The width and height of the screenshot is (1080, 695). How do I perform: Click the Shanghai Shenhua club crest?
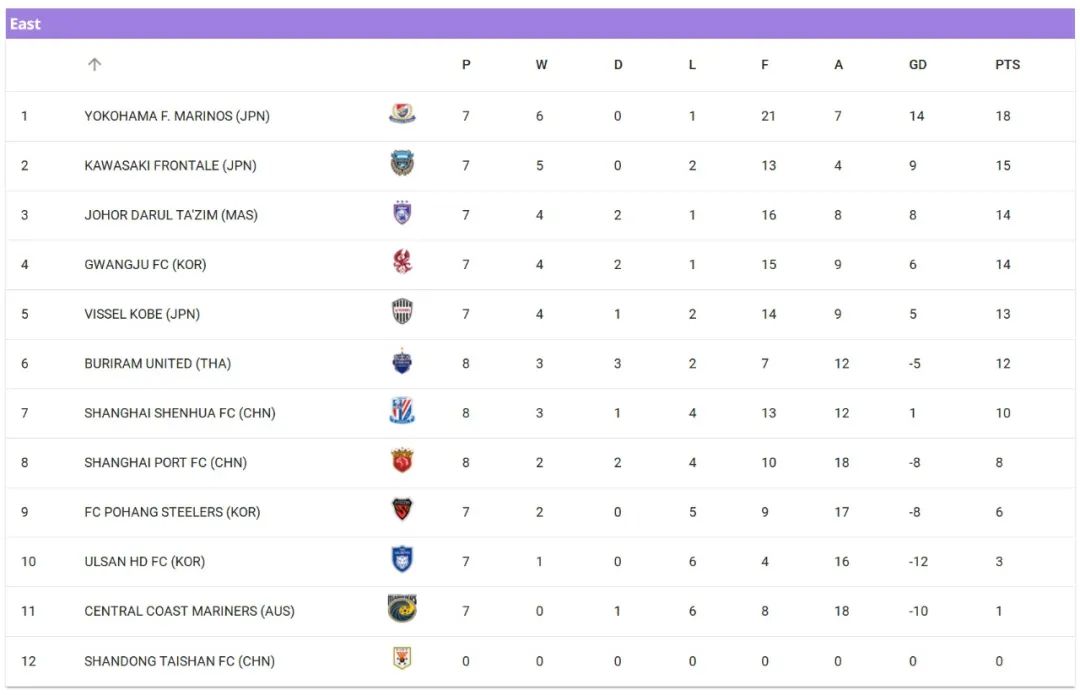[x=402, y=412]
